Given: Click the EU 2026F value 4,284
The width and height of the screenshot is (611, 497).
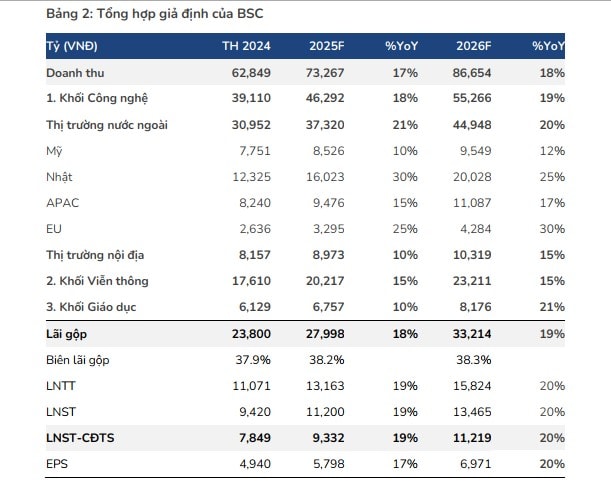Looking at the screenshot, I should tap(475, 229).
